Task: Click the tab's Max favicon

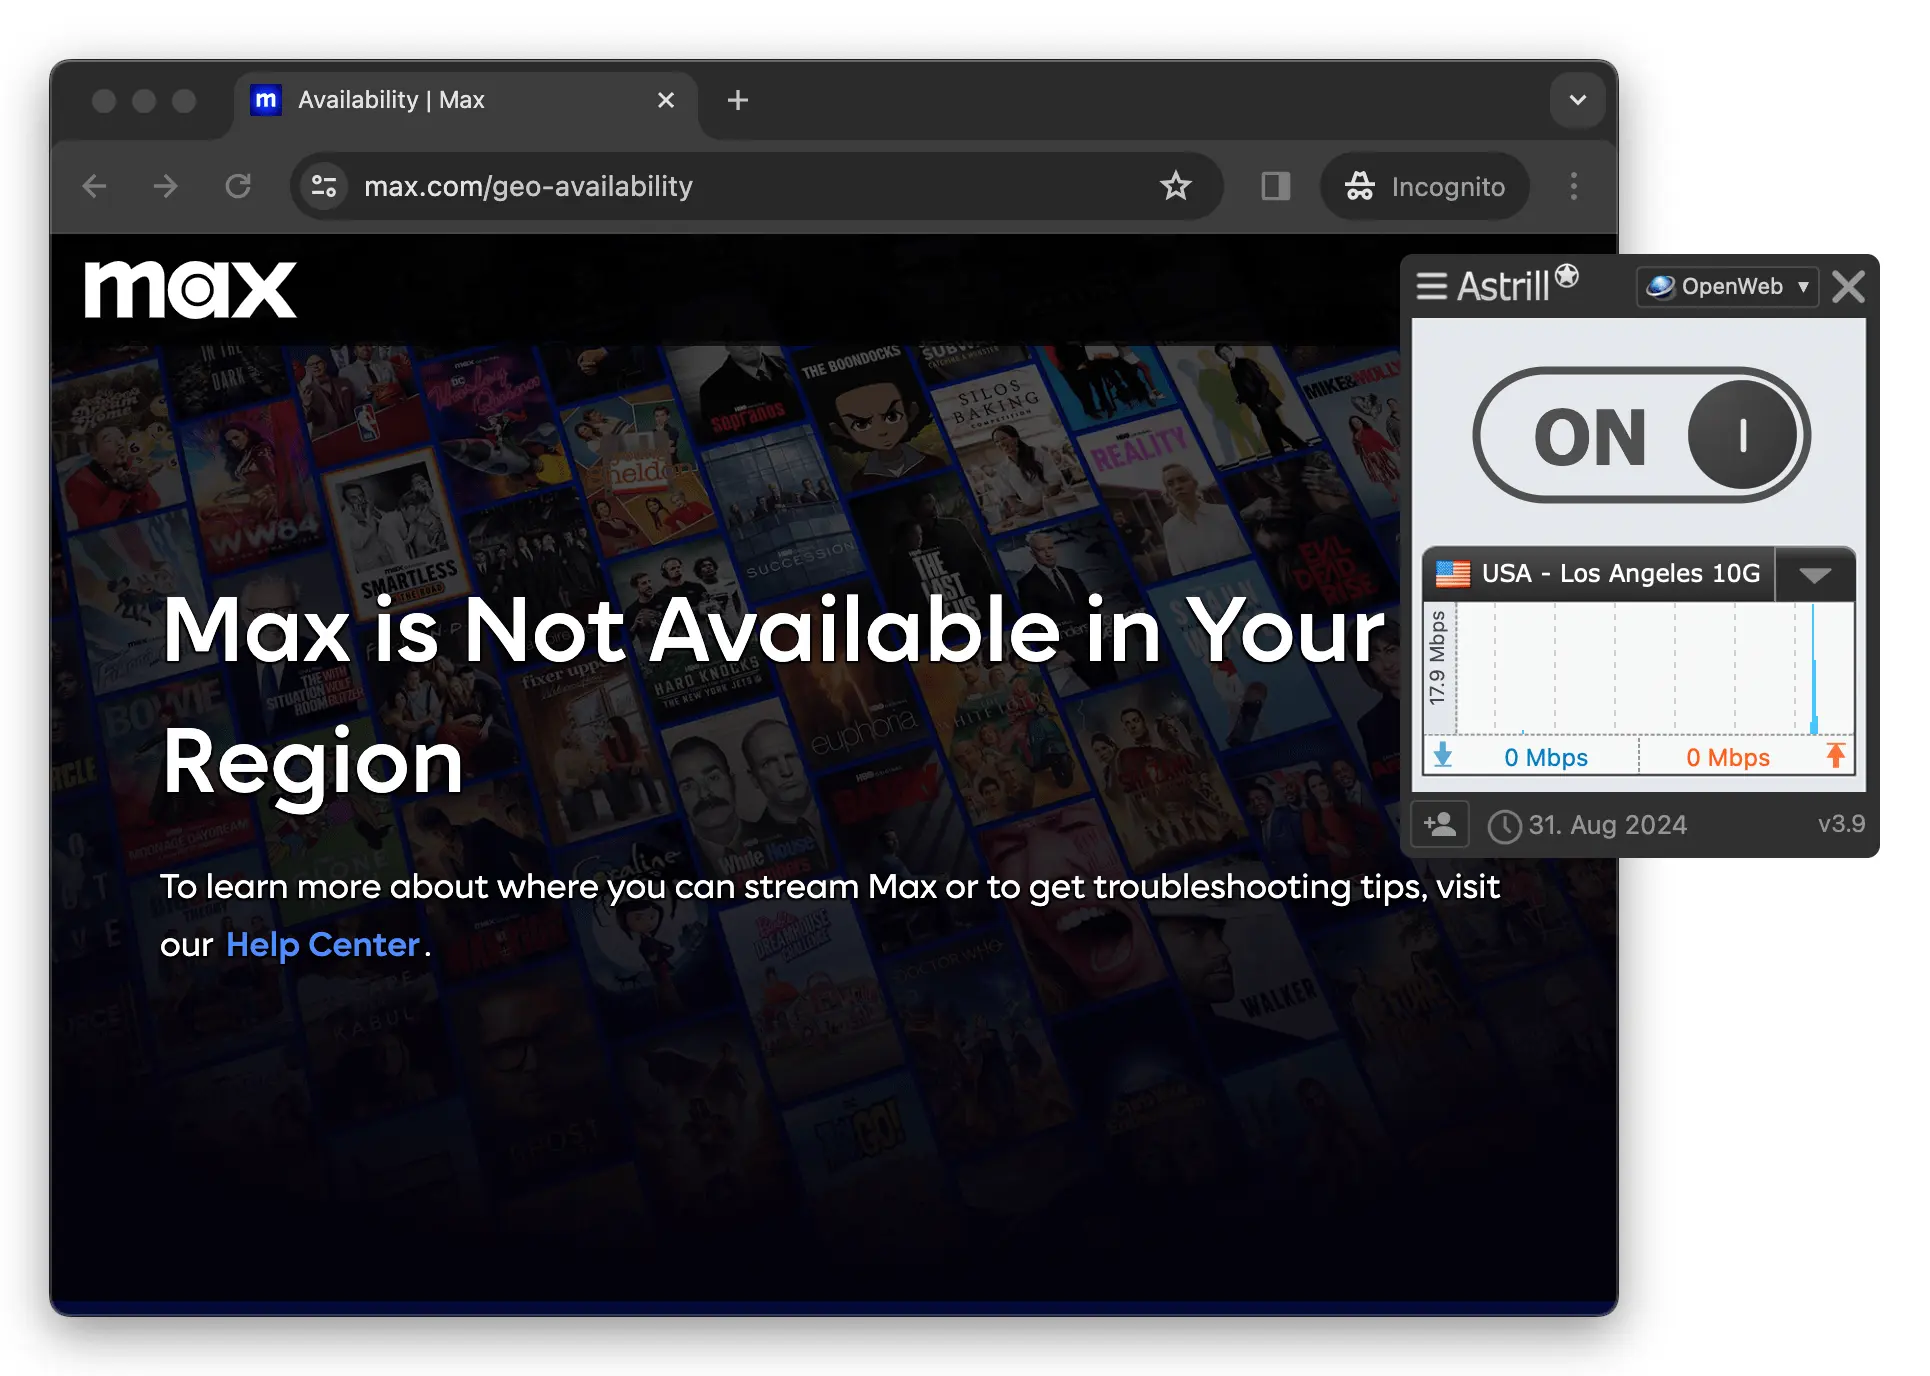Action: (266, 100)
